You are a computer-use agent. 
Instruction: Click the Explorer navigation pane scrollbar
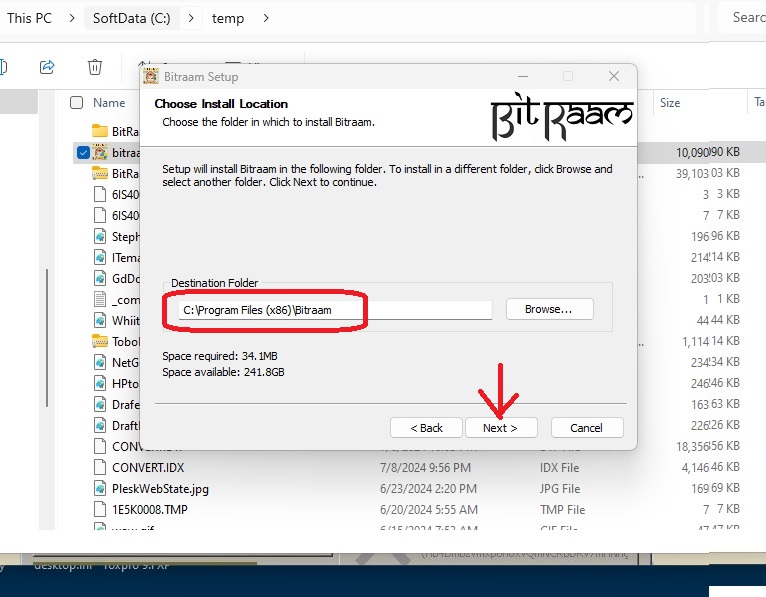point(47,337)
